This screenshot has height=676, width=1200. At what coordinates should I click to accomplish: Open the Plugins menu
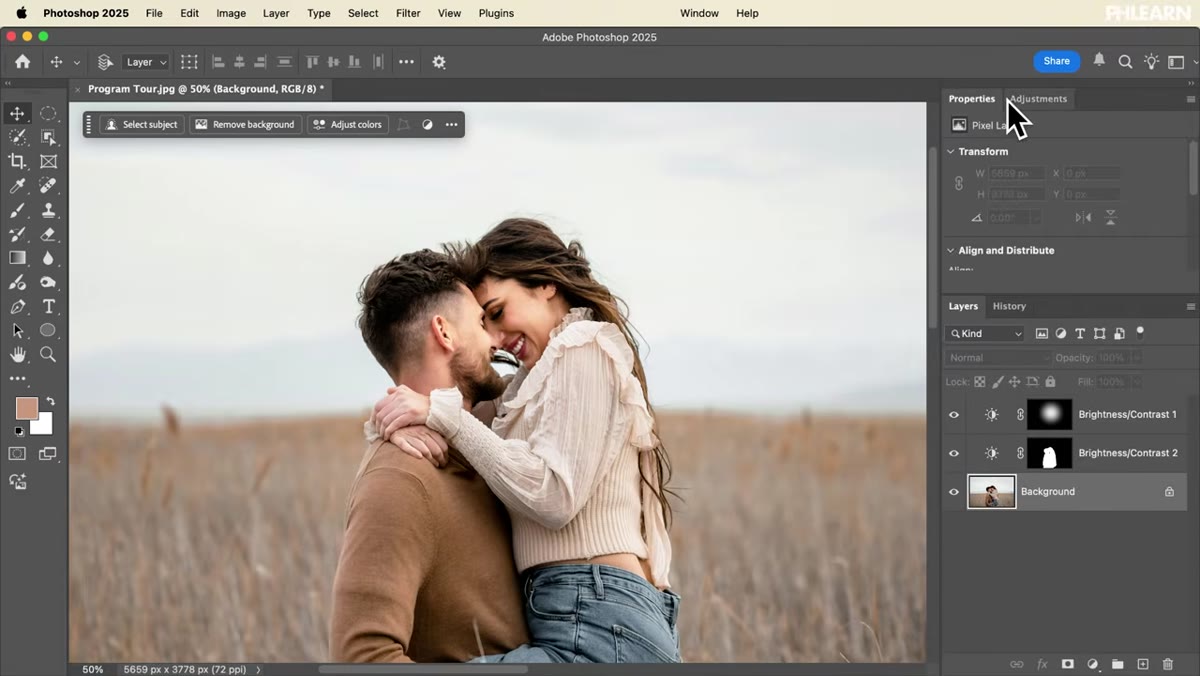tap(496, 13)
